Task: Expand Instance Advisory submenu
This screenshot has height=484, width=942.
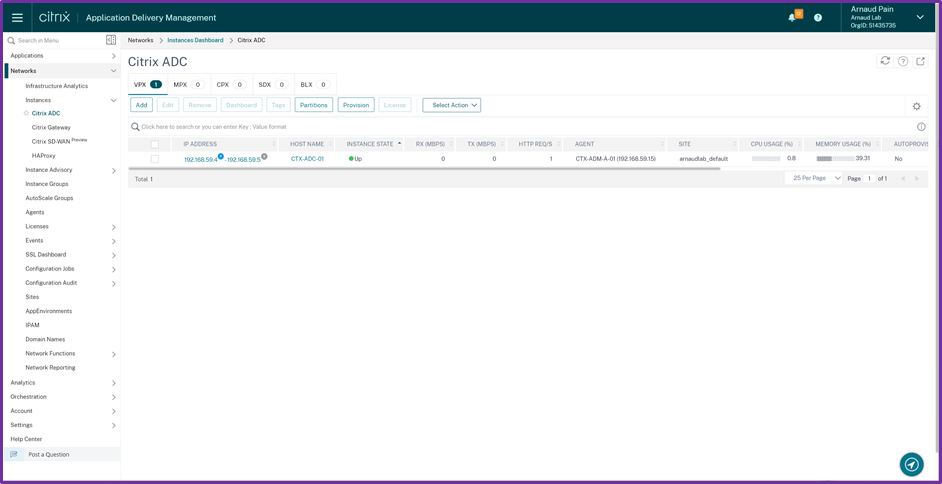Action: [x=114, y=171]
